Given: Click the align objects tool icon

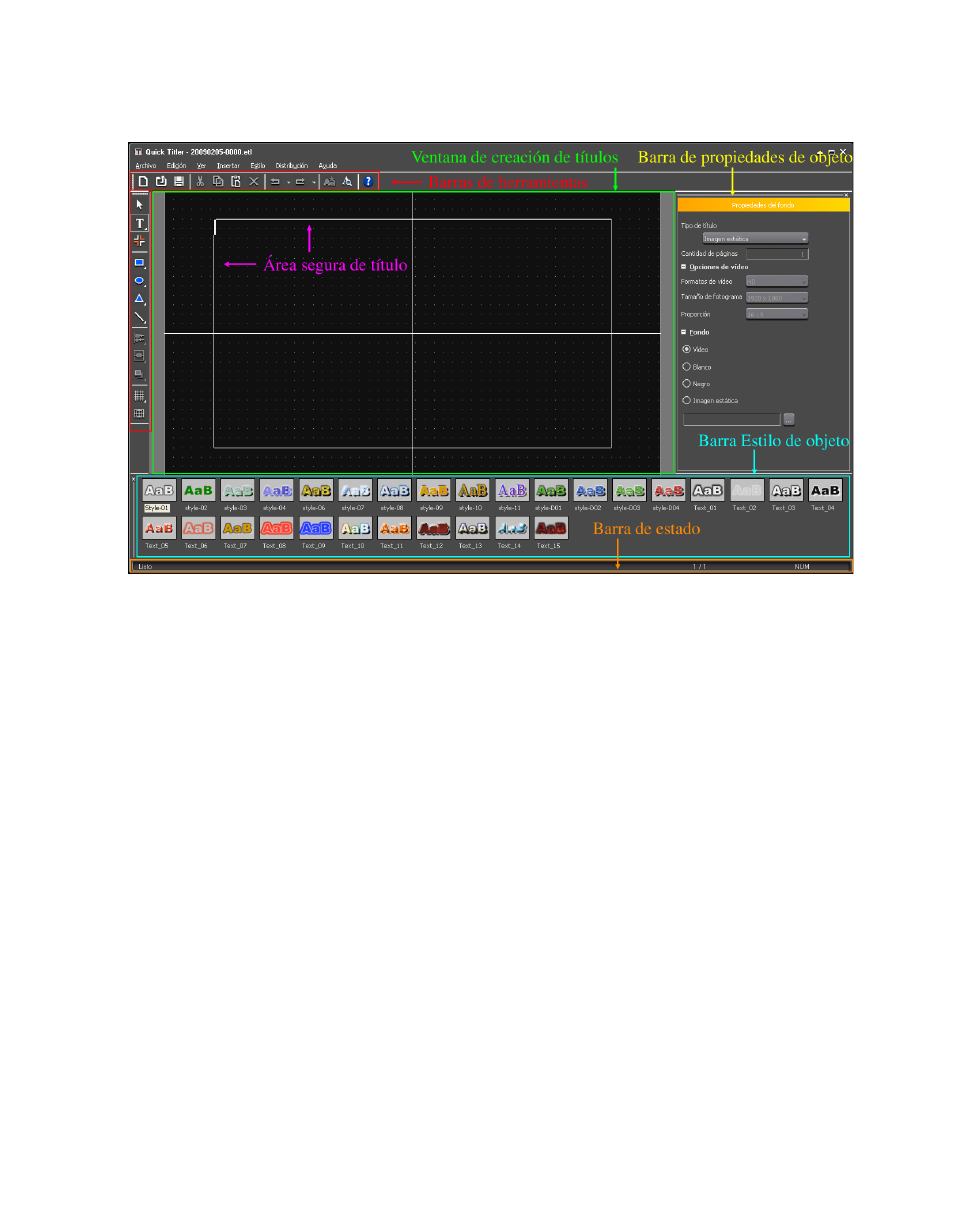Looking at the screenshot, I should click(x=140, y=339).
